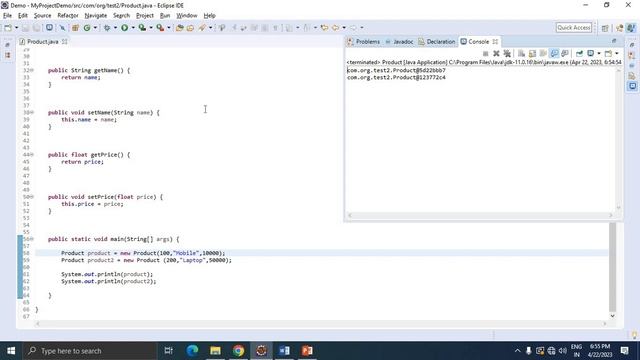Click the Search flashlight toolbar icon
The image size is (640, 360).
(x=202, y=28)
